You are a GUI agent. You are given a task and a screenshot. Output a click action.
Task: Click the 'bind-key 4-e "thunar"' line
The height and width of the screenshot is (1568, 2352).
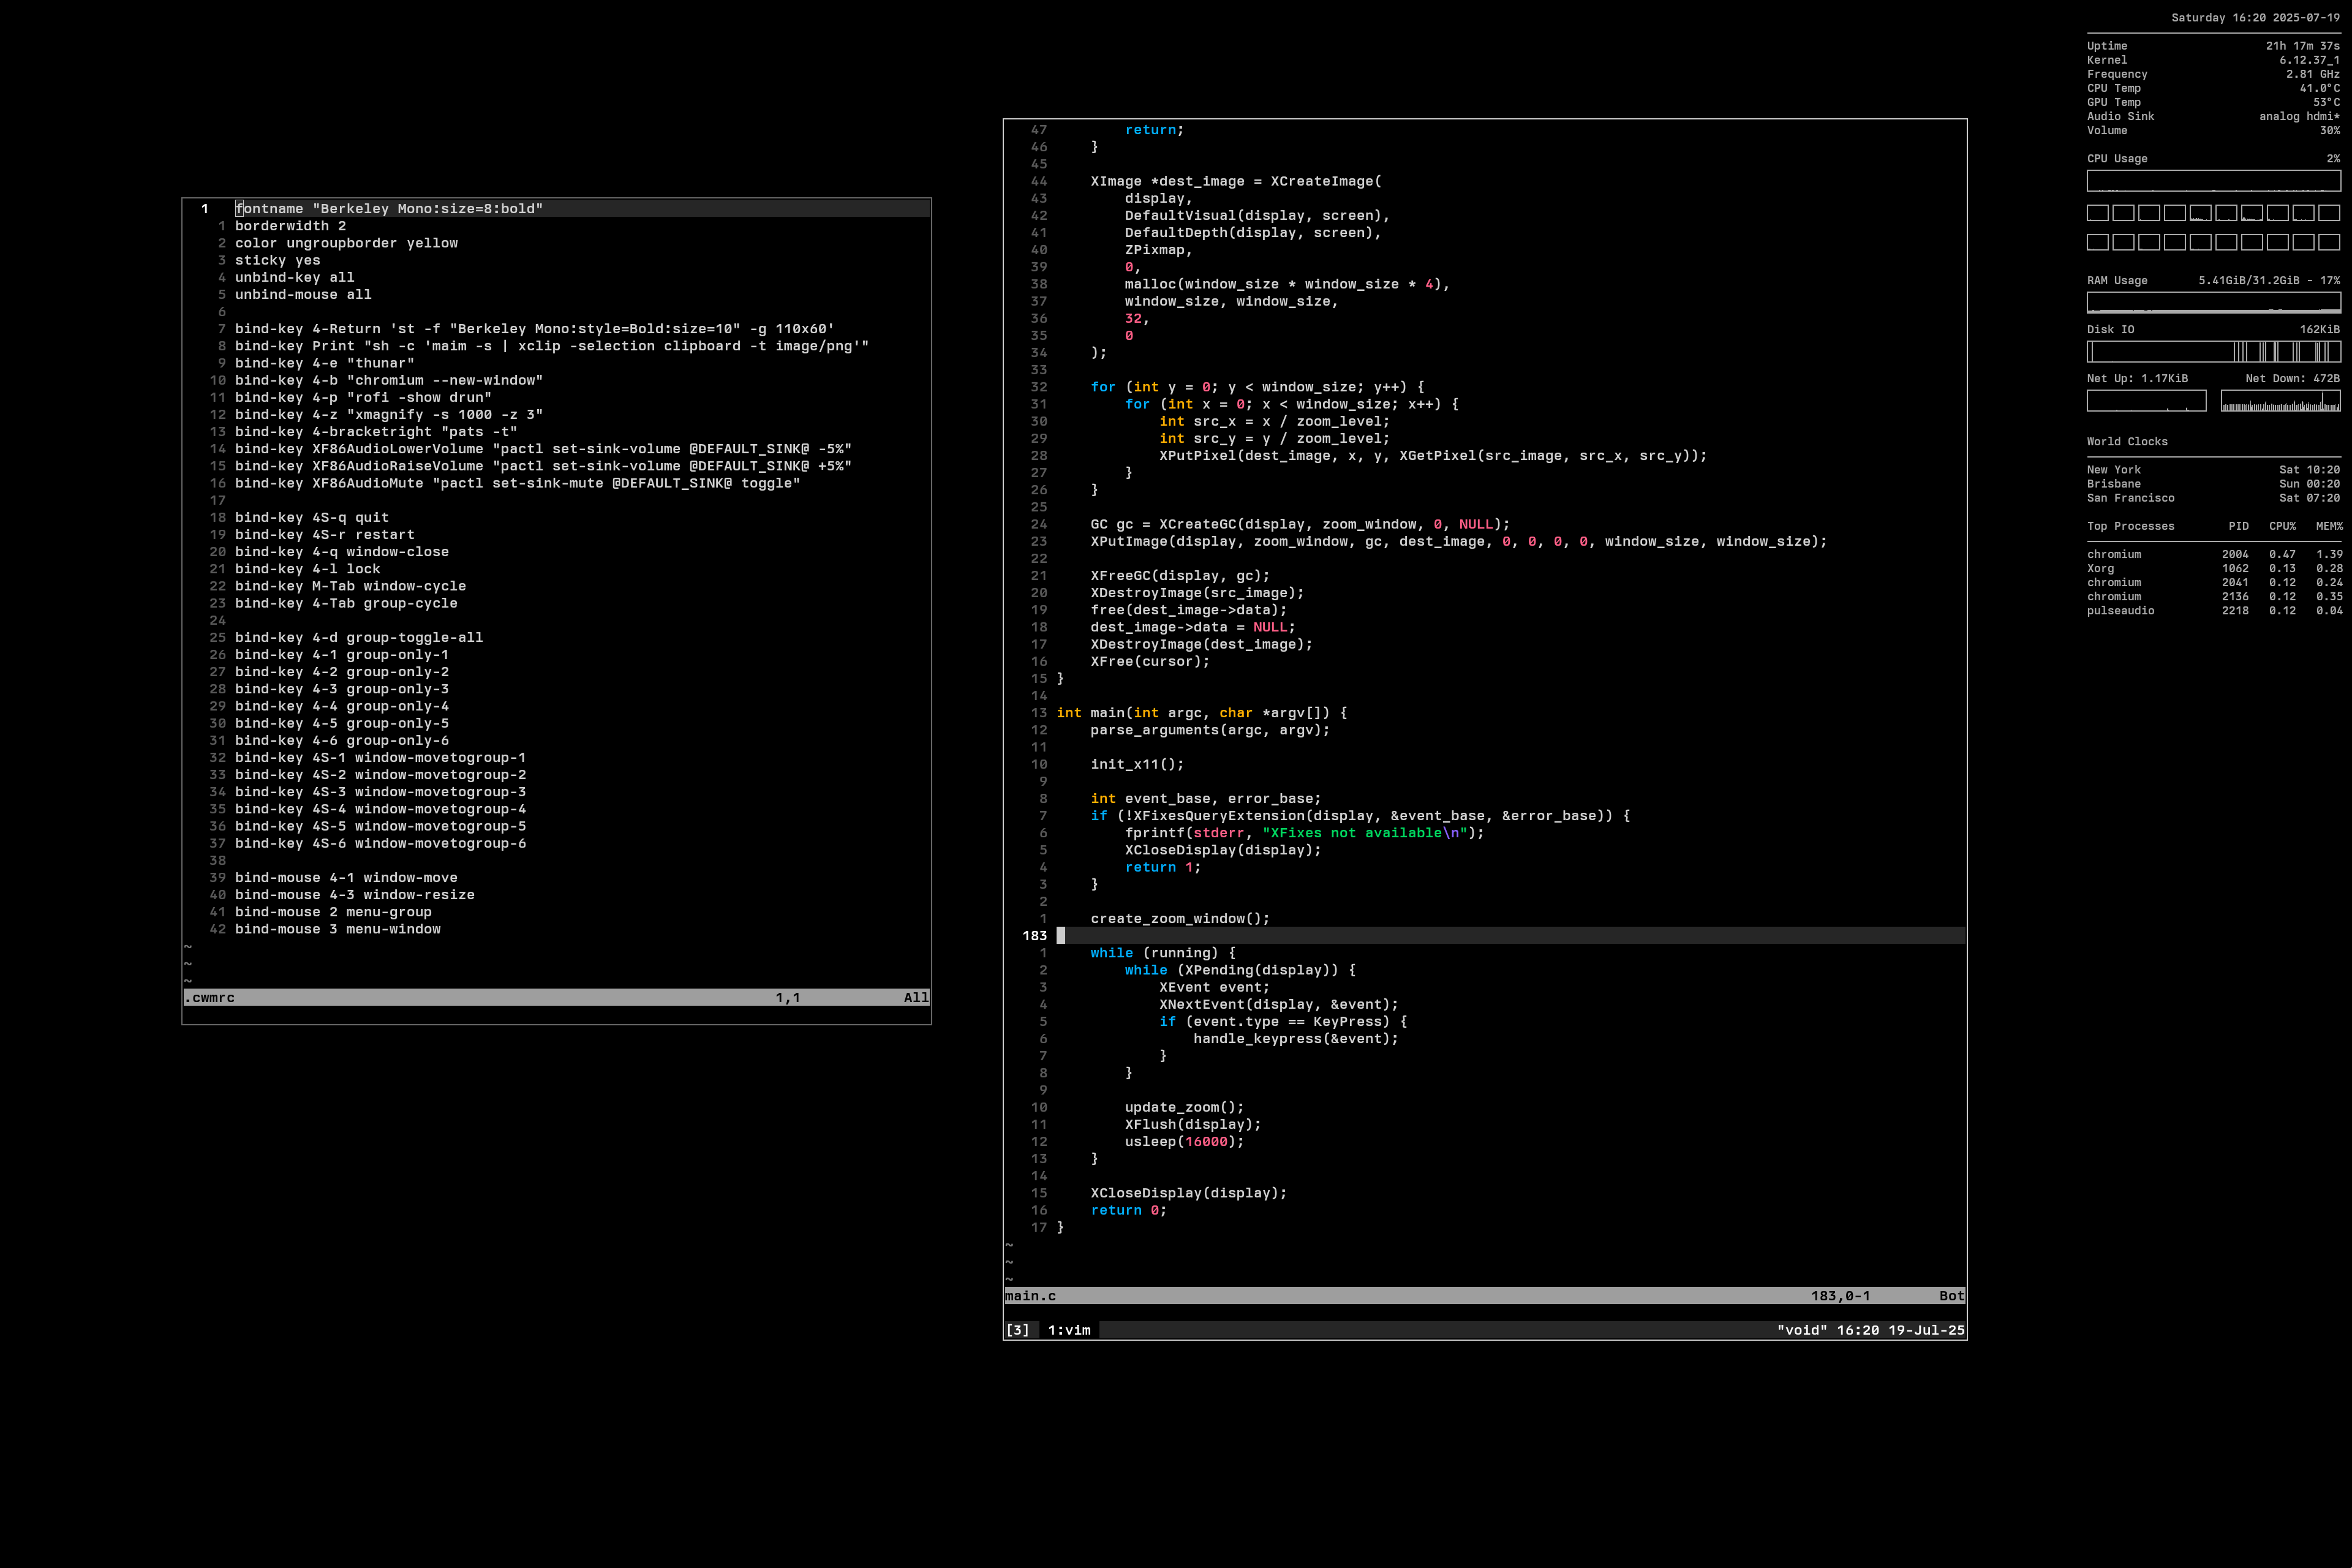point(324,363)
